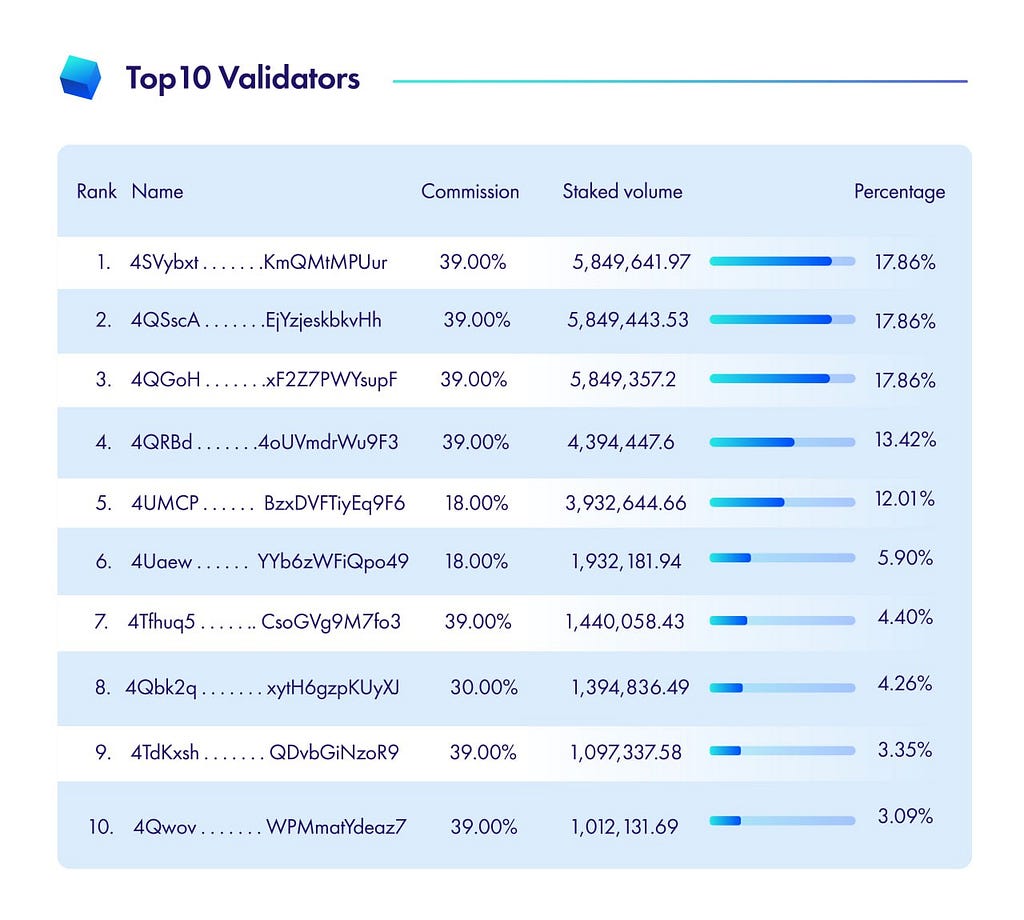The height and width of the screenshot is (920, 1024).
Task: Select the Commission column header
Action: [470, 191]
